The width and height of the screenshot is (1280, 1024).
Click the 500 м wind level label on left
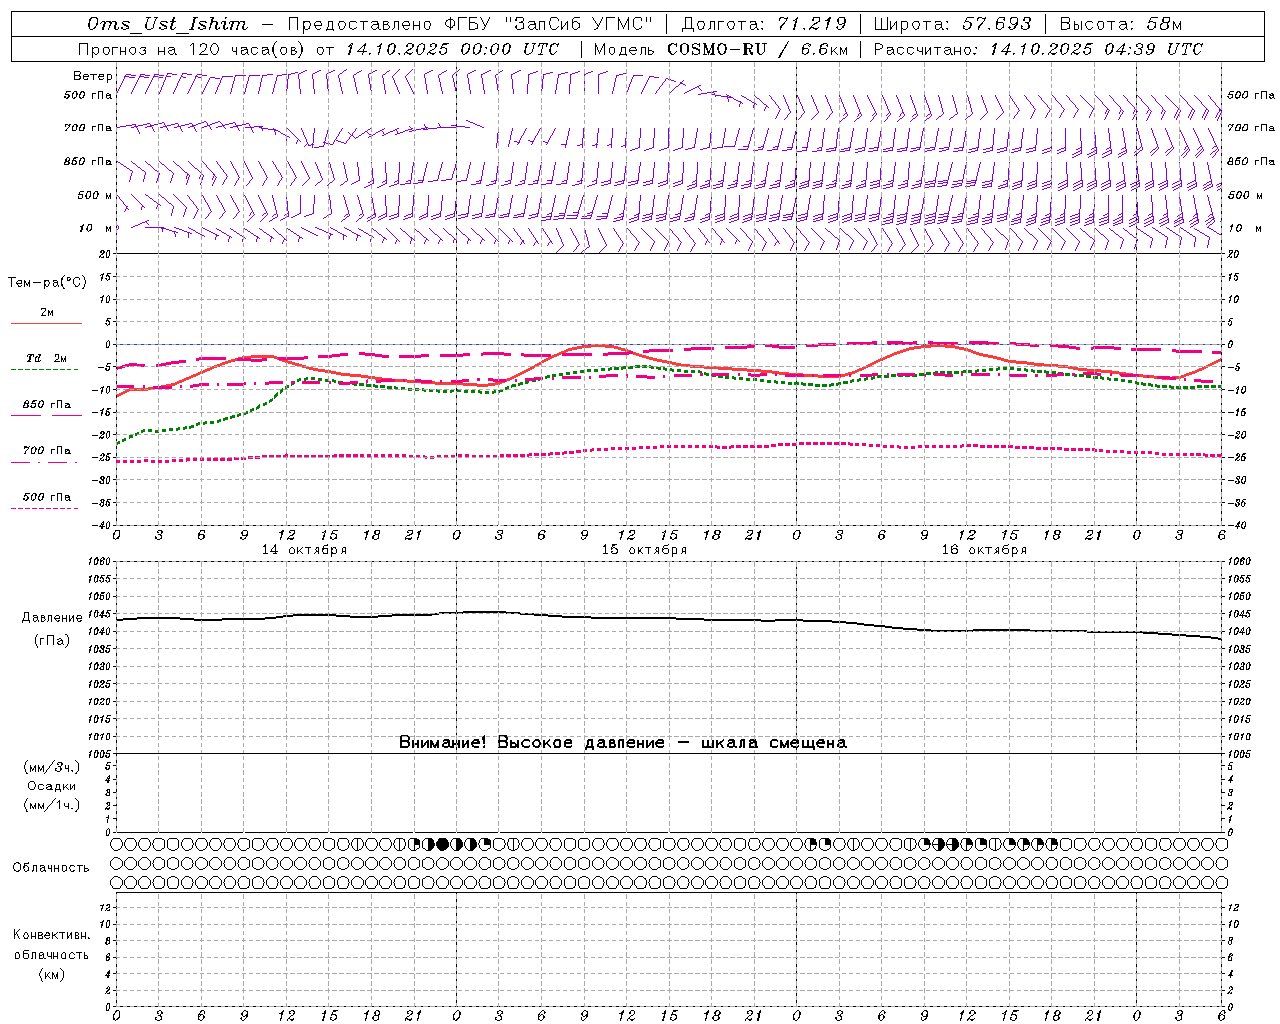point(95,195)
